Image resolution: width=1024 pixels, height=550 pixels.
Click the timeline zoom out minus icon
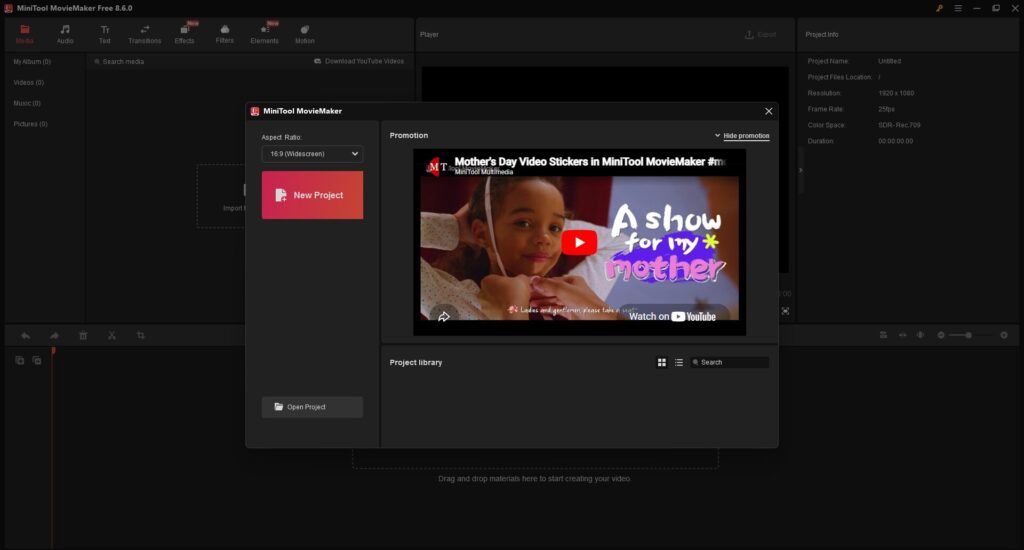pos(941,335)
